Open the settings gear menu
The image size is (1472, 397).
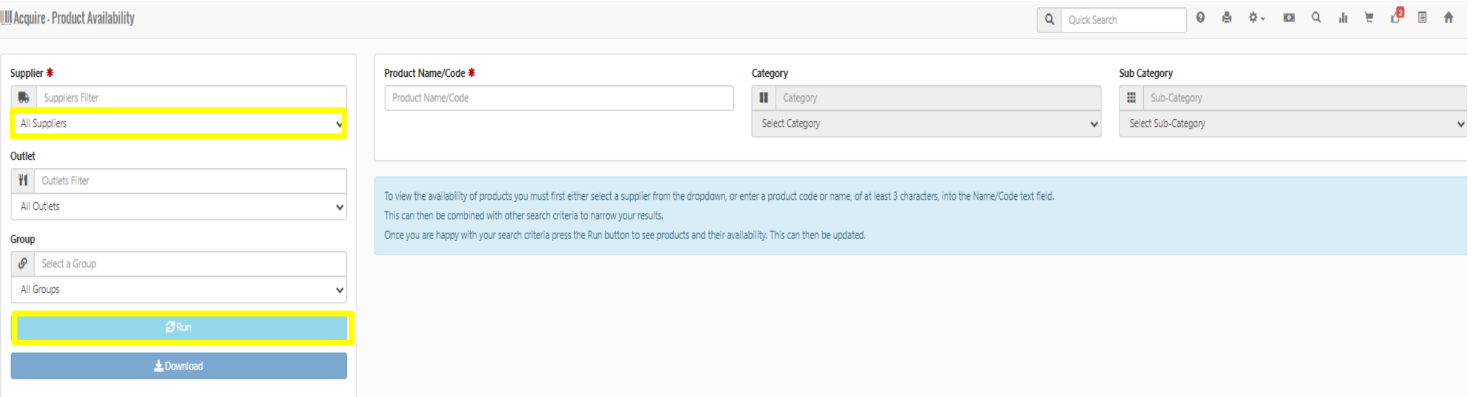coord(1256,18)
